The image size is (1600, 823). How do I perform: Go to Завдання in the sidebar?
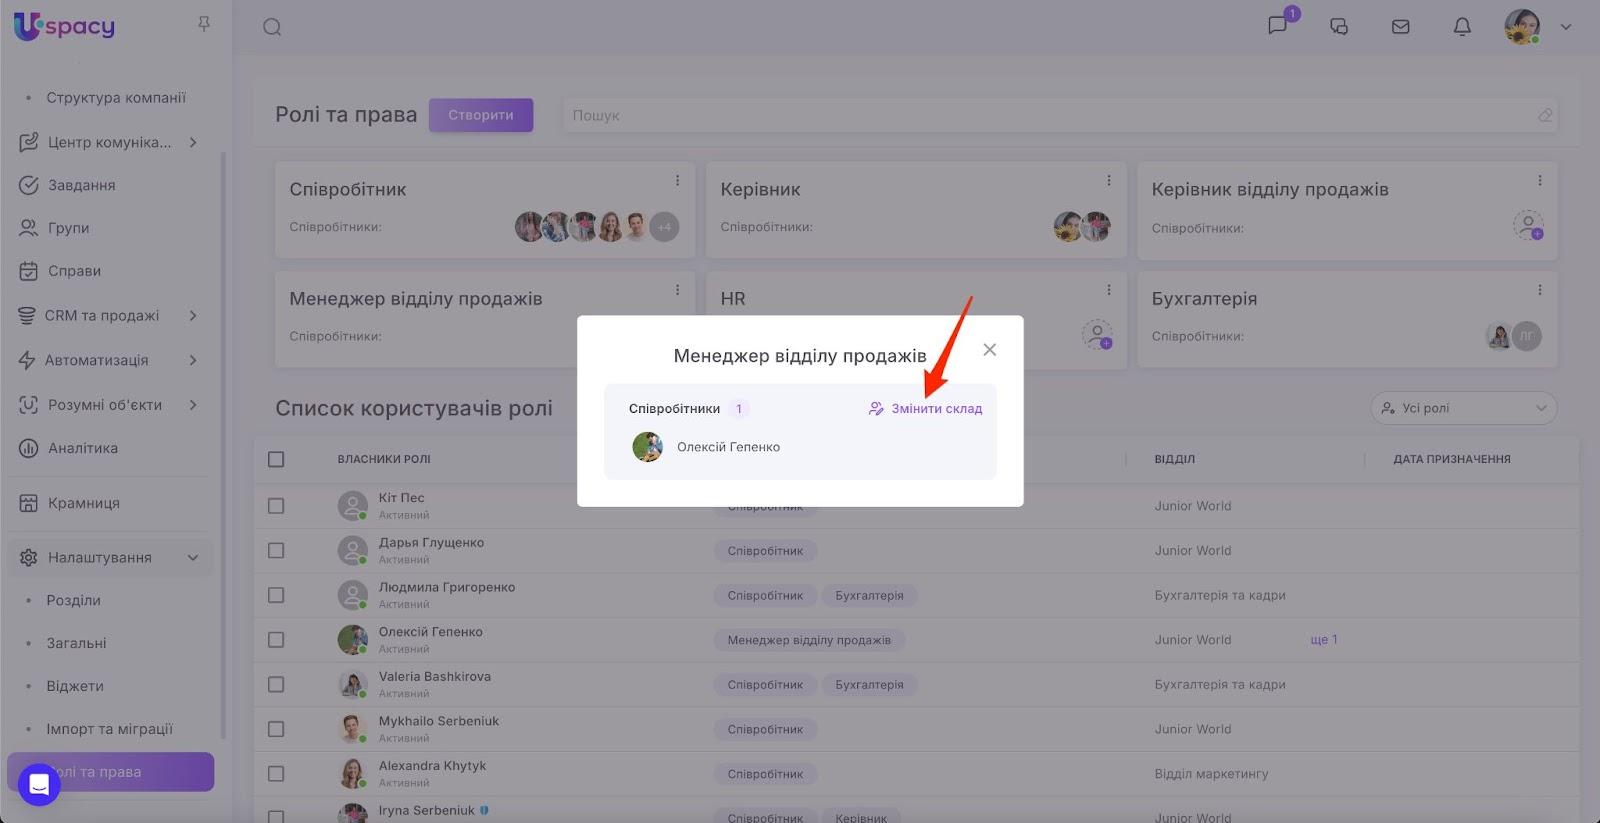coord(82,185)
